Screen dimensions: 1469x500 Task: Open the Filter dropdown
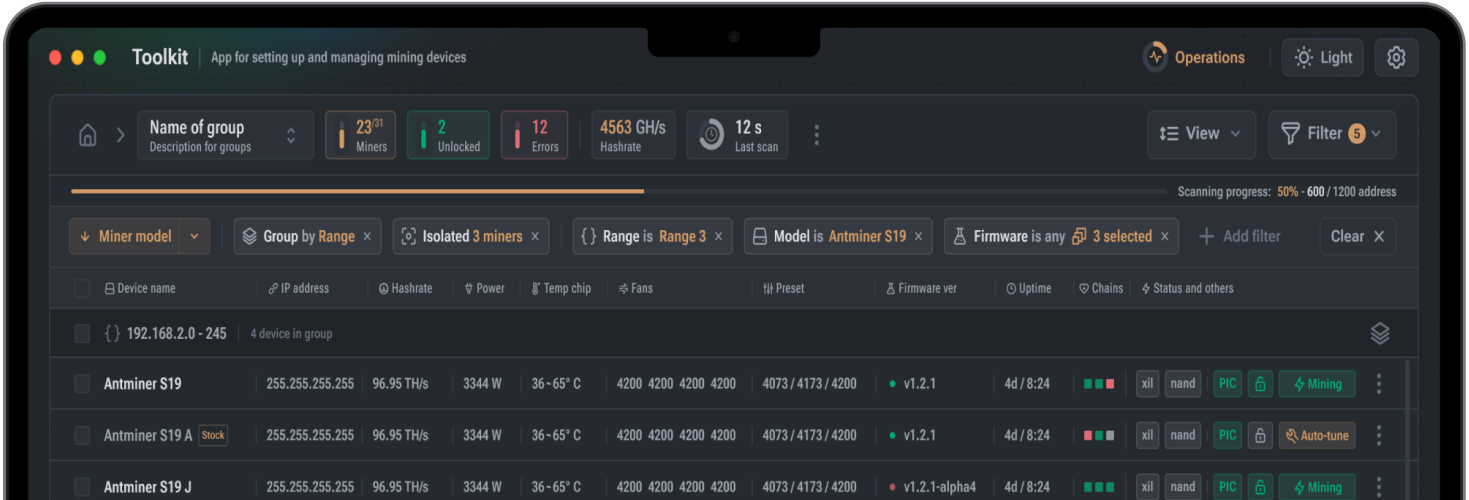click(x=1332, y=134)
